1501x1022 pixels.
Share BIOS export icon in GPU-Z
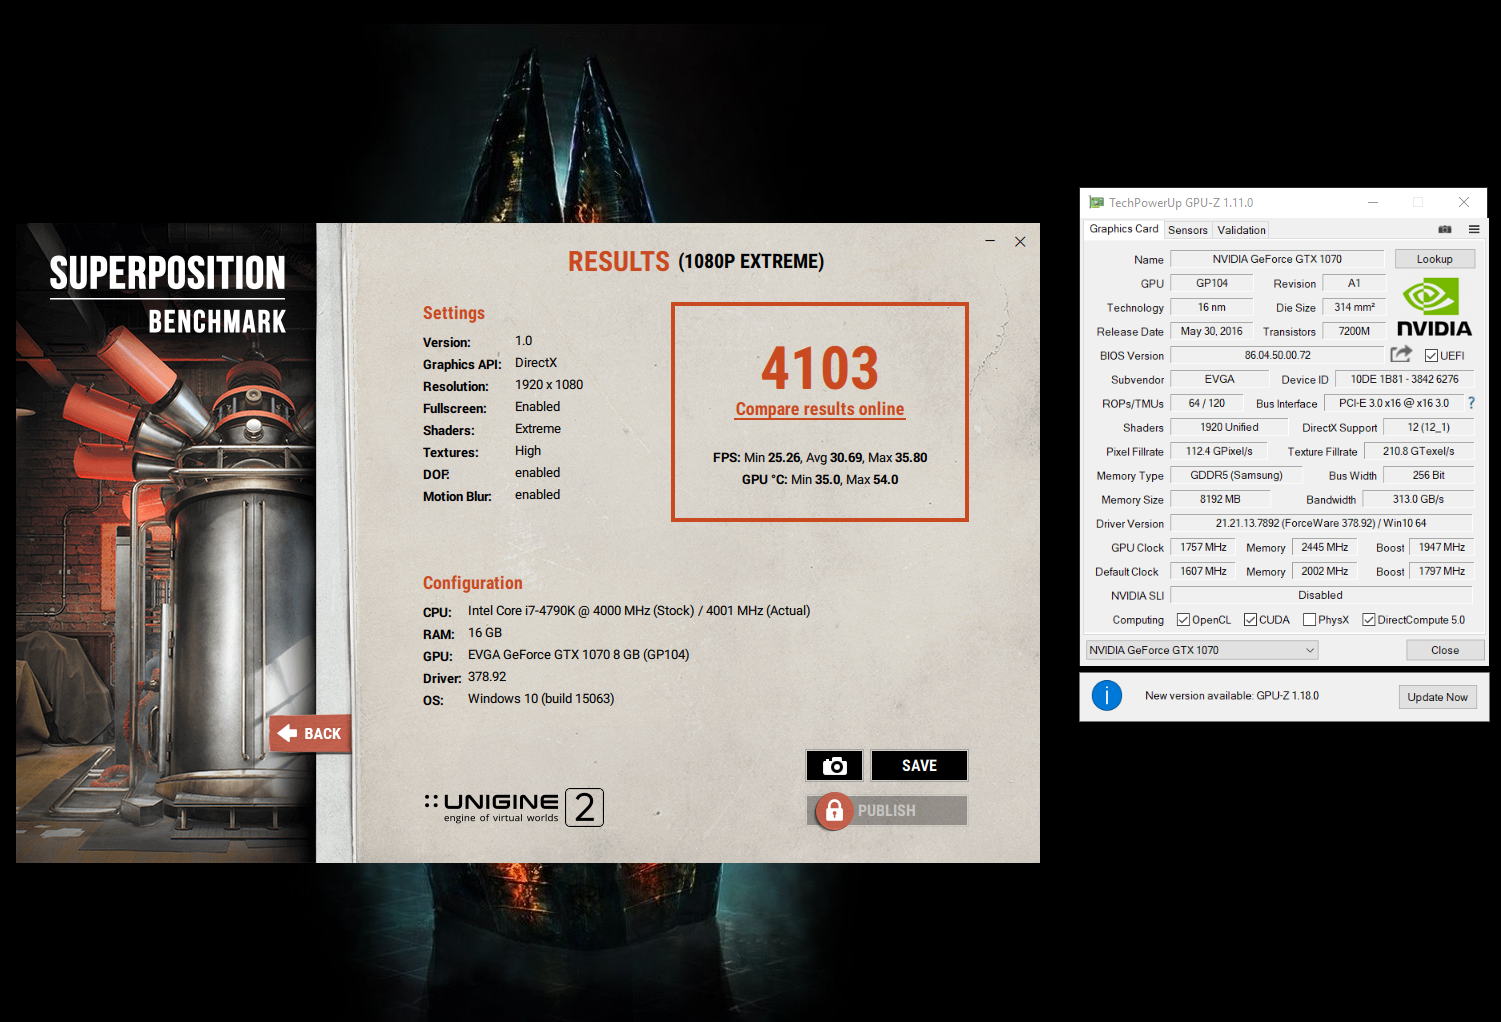[x=1401, y=355]
